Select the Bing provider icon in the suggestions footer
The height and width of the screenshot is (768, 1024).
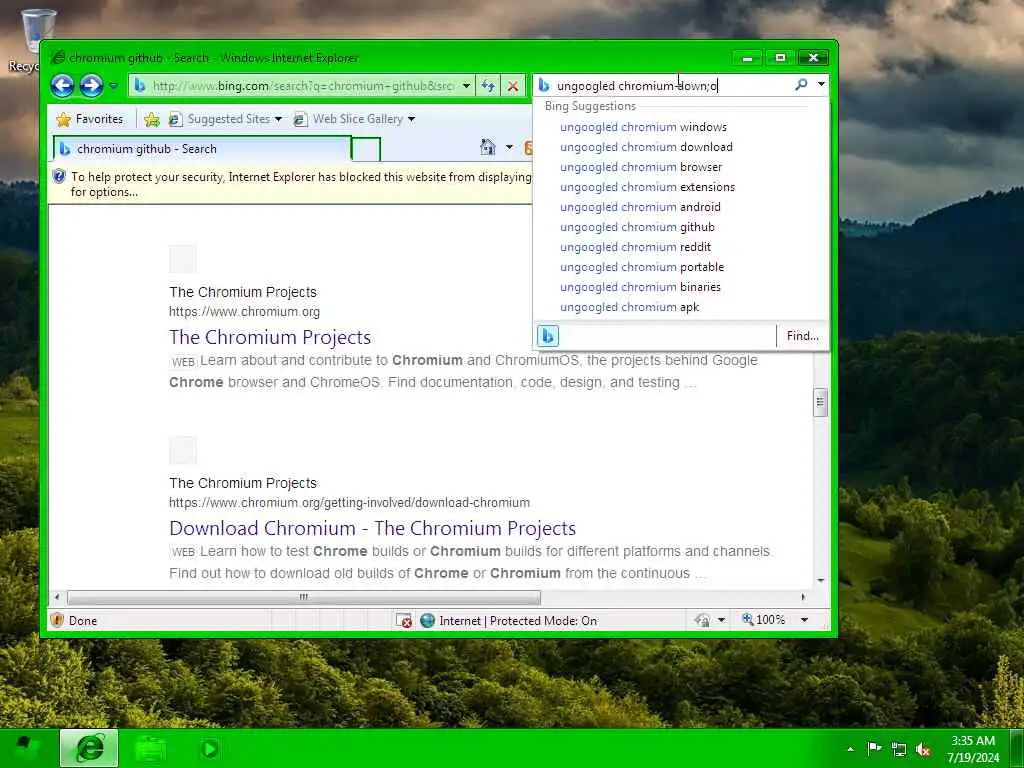[548, 336]
